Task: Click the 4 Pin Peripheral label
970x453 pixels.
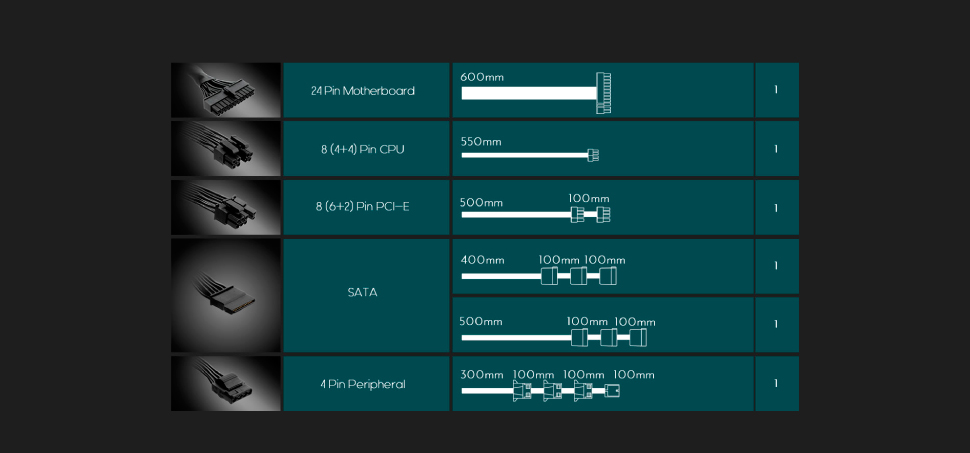Action: (x=362, y=384)
